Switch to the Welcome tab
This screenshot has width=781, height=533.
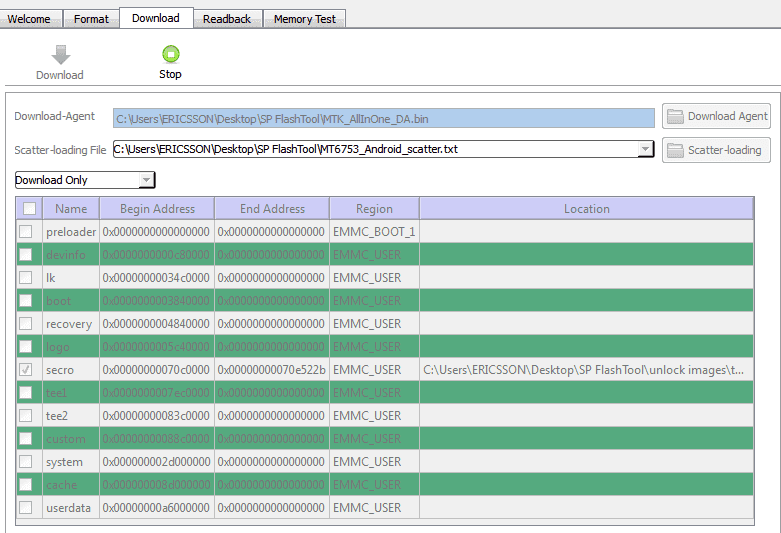29,19
